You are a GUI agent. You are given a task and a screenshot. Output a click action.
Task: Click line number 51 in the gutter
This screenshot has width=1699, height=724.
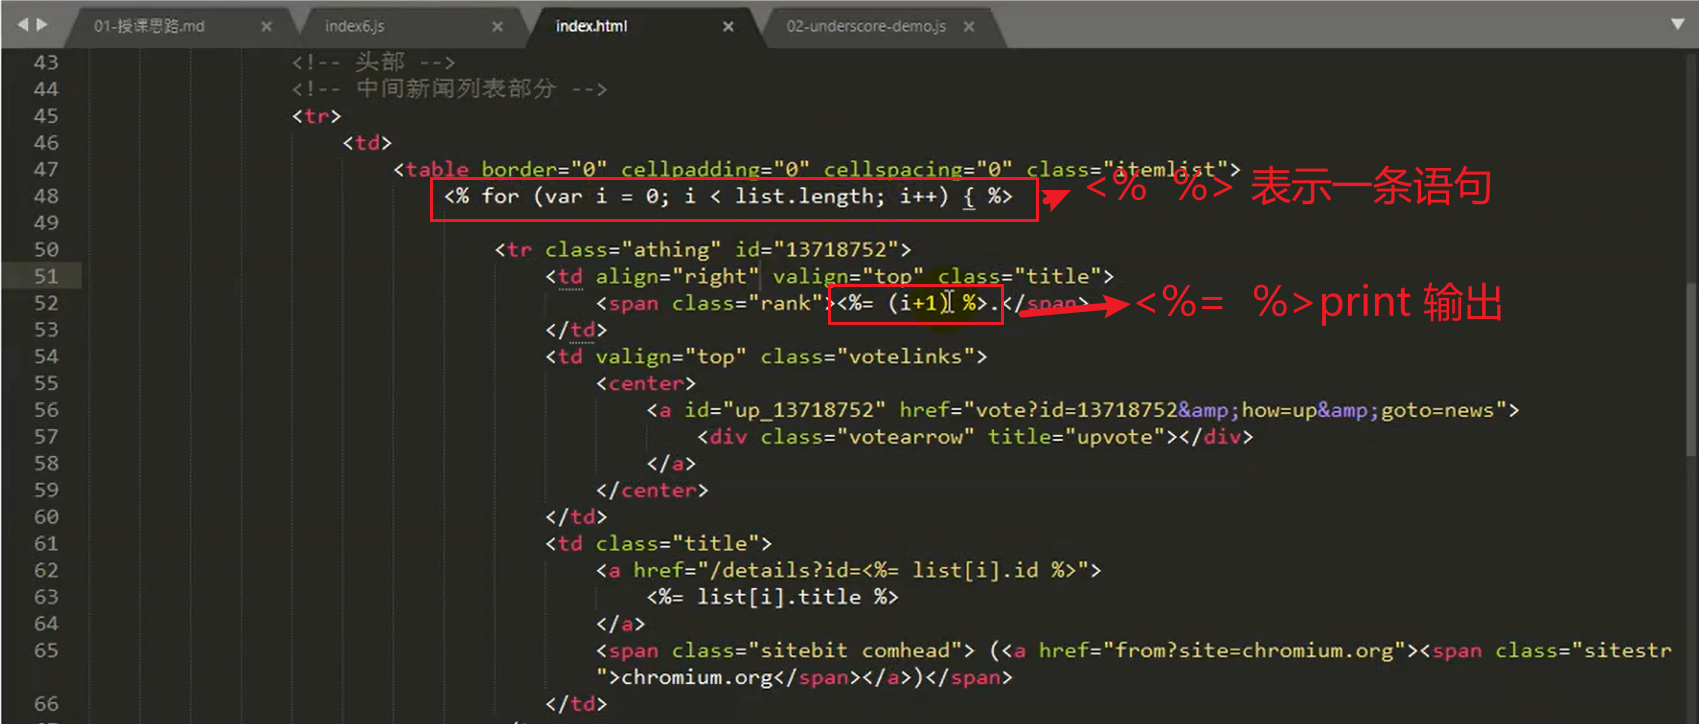tap(46, 276)
